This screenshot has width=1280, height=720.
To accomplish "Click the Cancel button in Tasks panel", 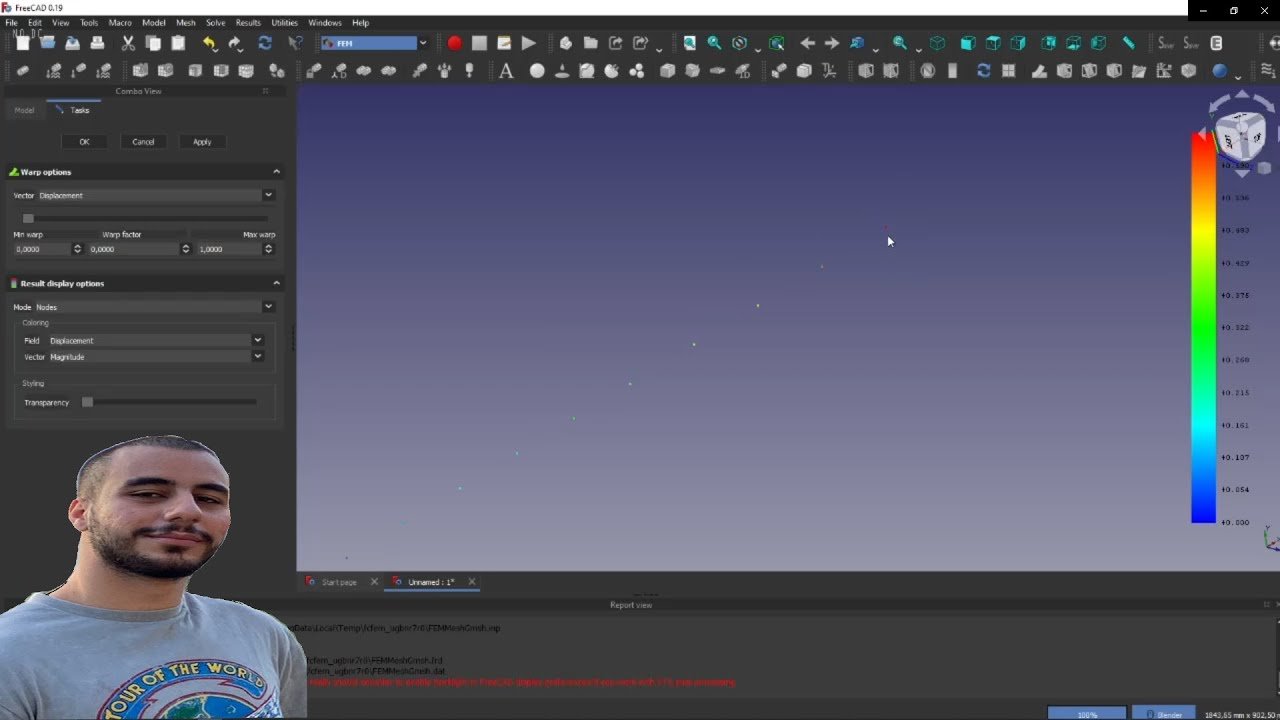I will pos(143,142).
